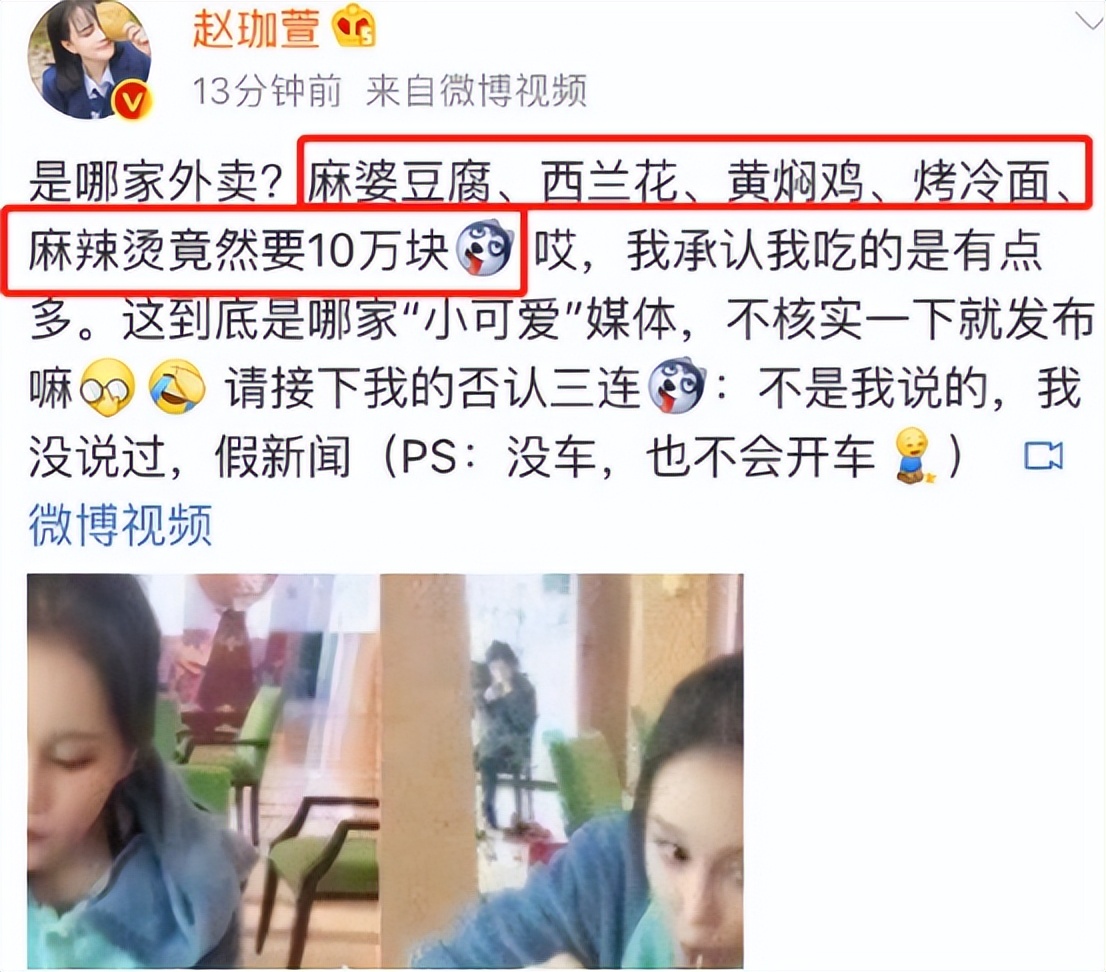Click the husky emoji after 否认三连
Screen dimensions: 1106x972
click(677, 387)
